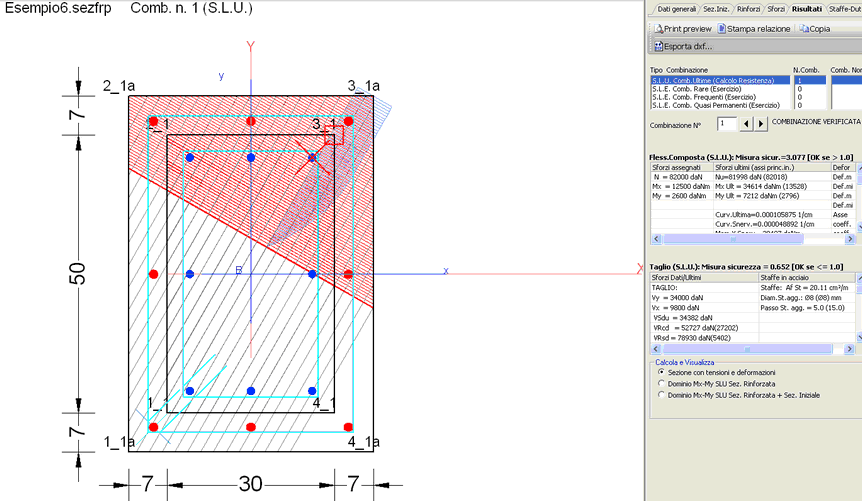The height and width of the screenshot is (501, 862).
Task: Click the Fless.Composta table horizontal scrollbar thumb
Action: tap(733, 239)
